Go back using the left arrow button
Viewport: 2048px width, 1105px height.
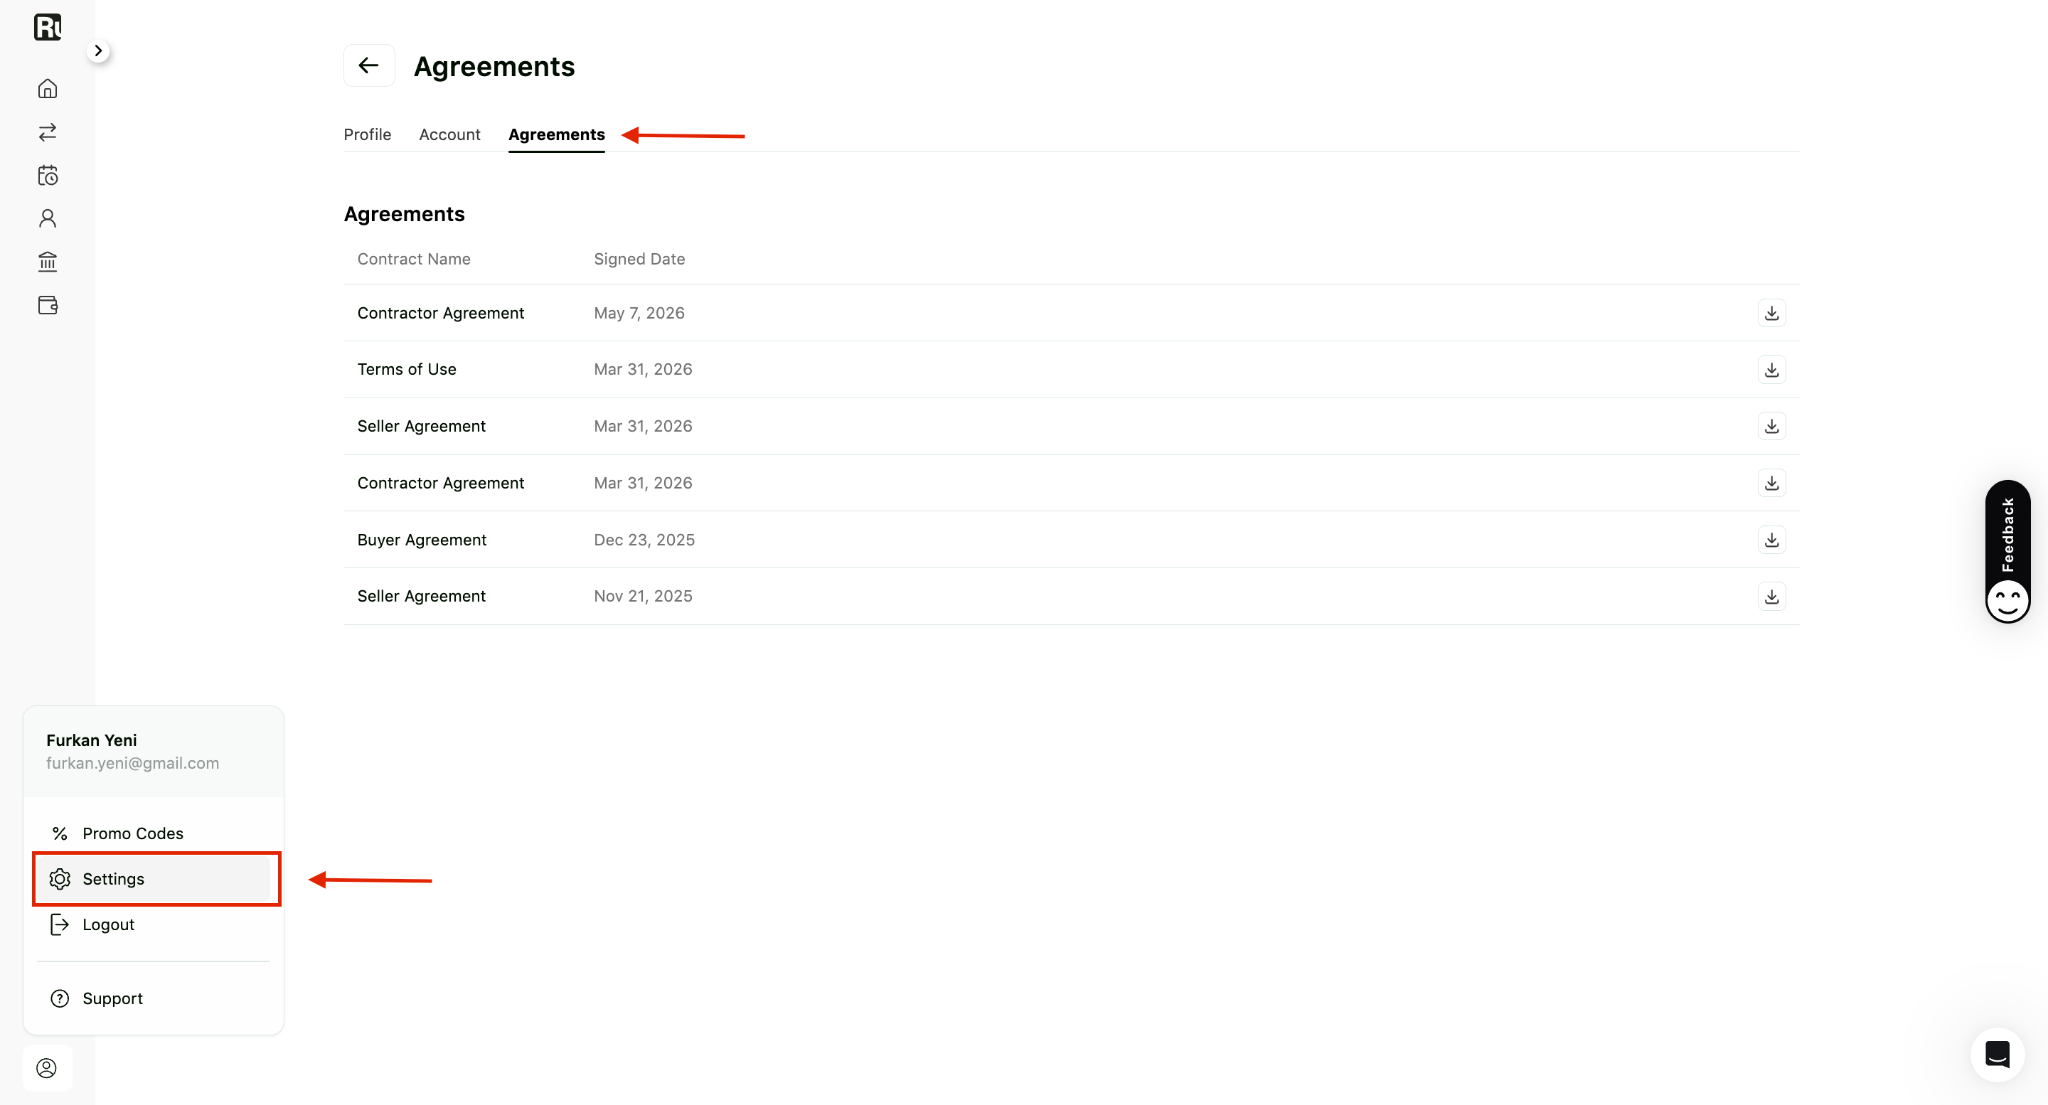click(x=369, y=66)
